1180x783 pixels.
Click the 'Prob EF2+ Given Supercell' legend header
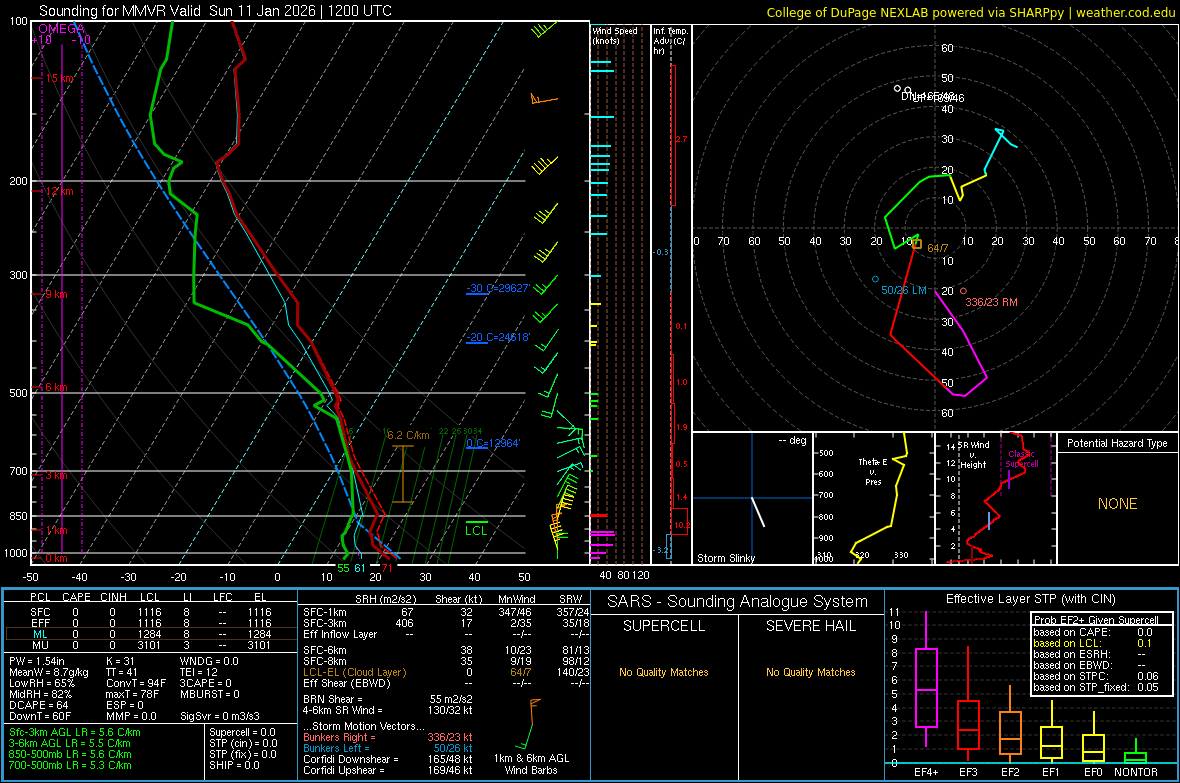point(1094,620)
